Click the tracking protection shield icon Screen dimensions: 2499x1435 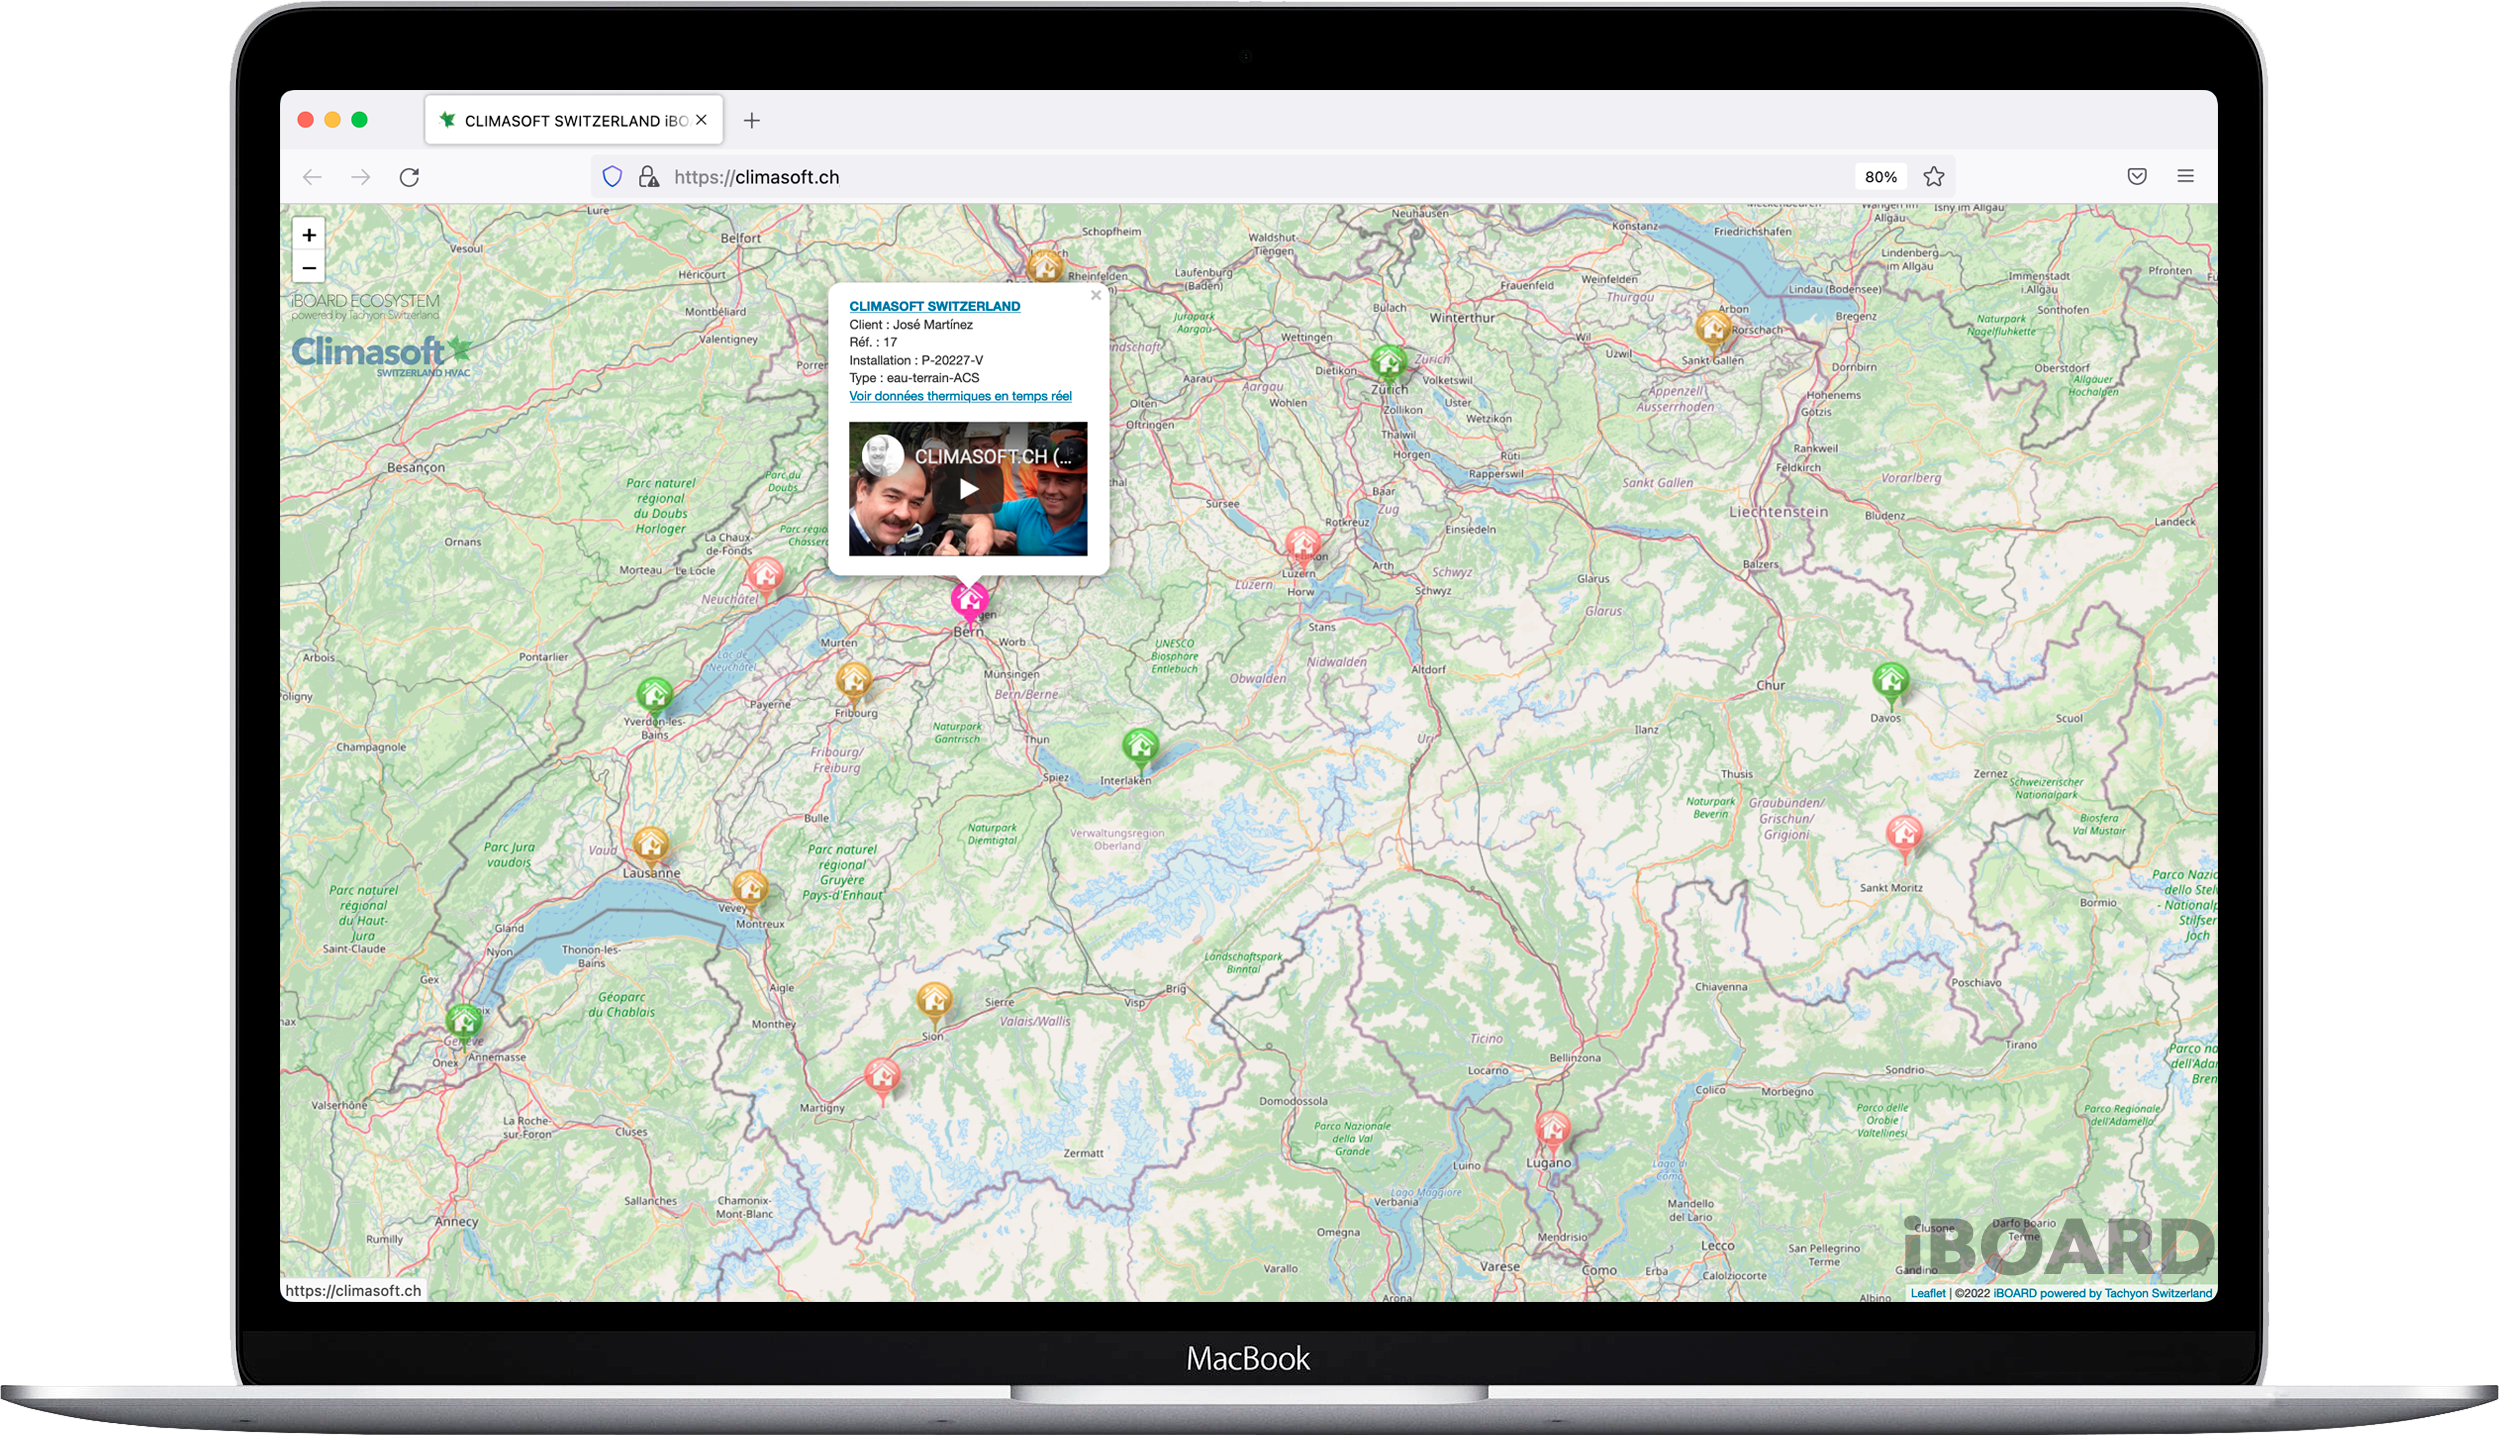612,177
